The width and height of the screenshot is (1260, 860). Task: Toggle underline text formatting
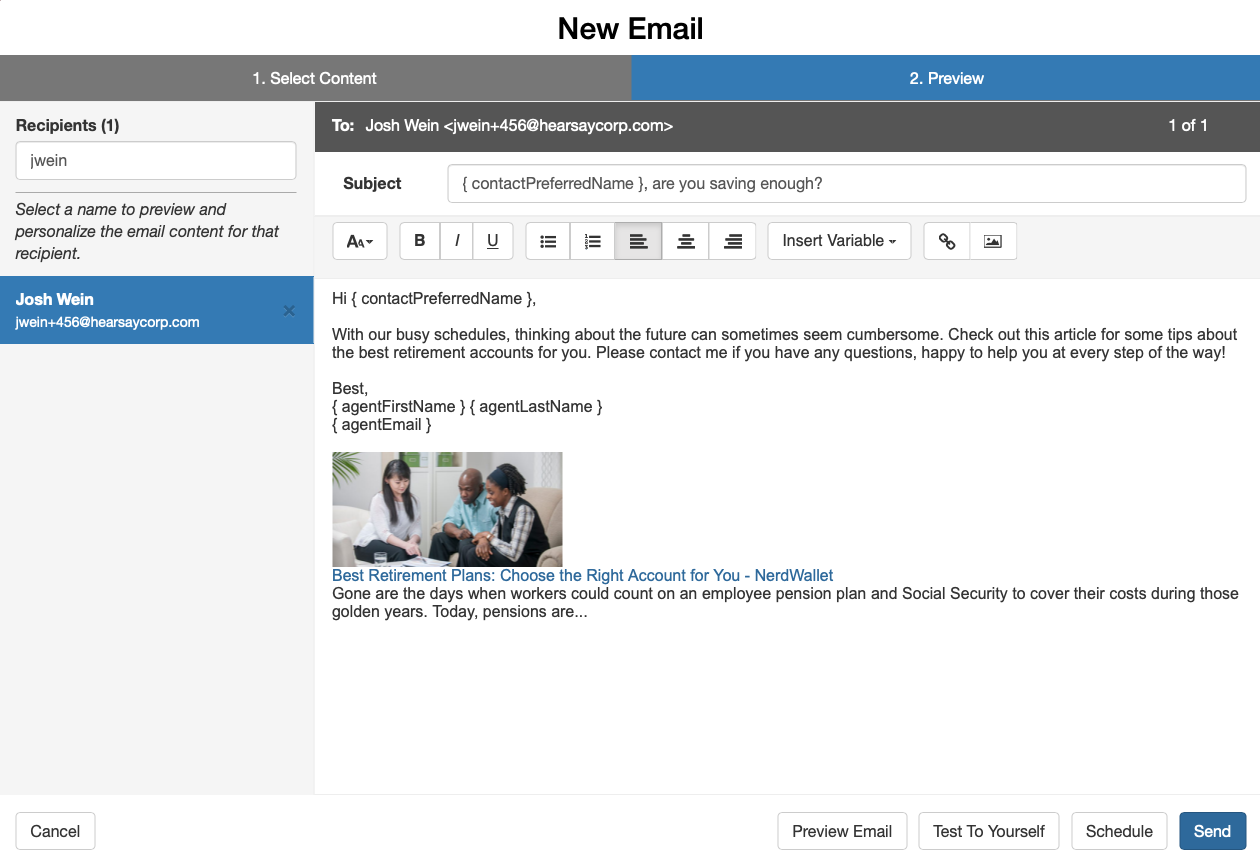pos(493,241)
